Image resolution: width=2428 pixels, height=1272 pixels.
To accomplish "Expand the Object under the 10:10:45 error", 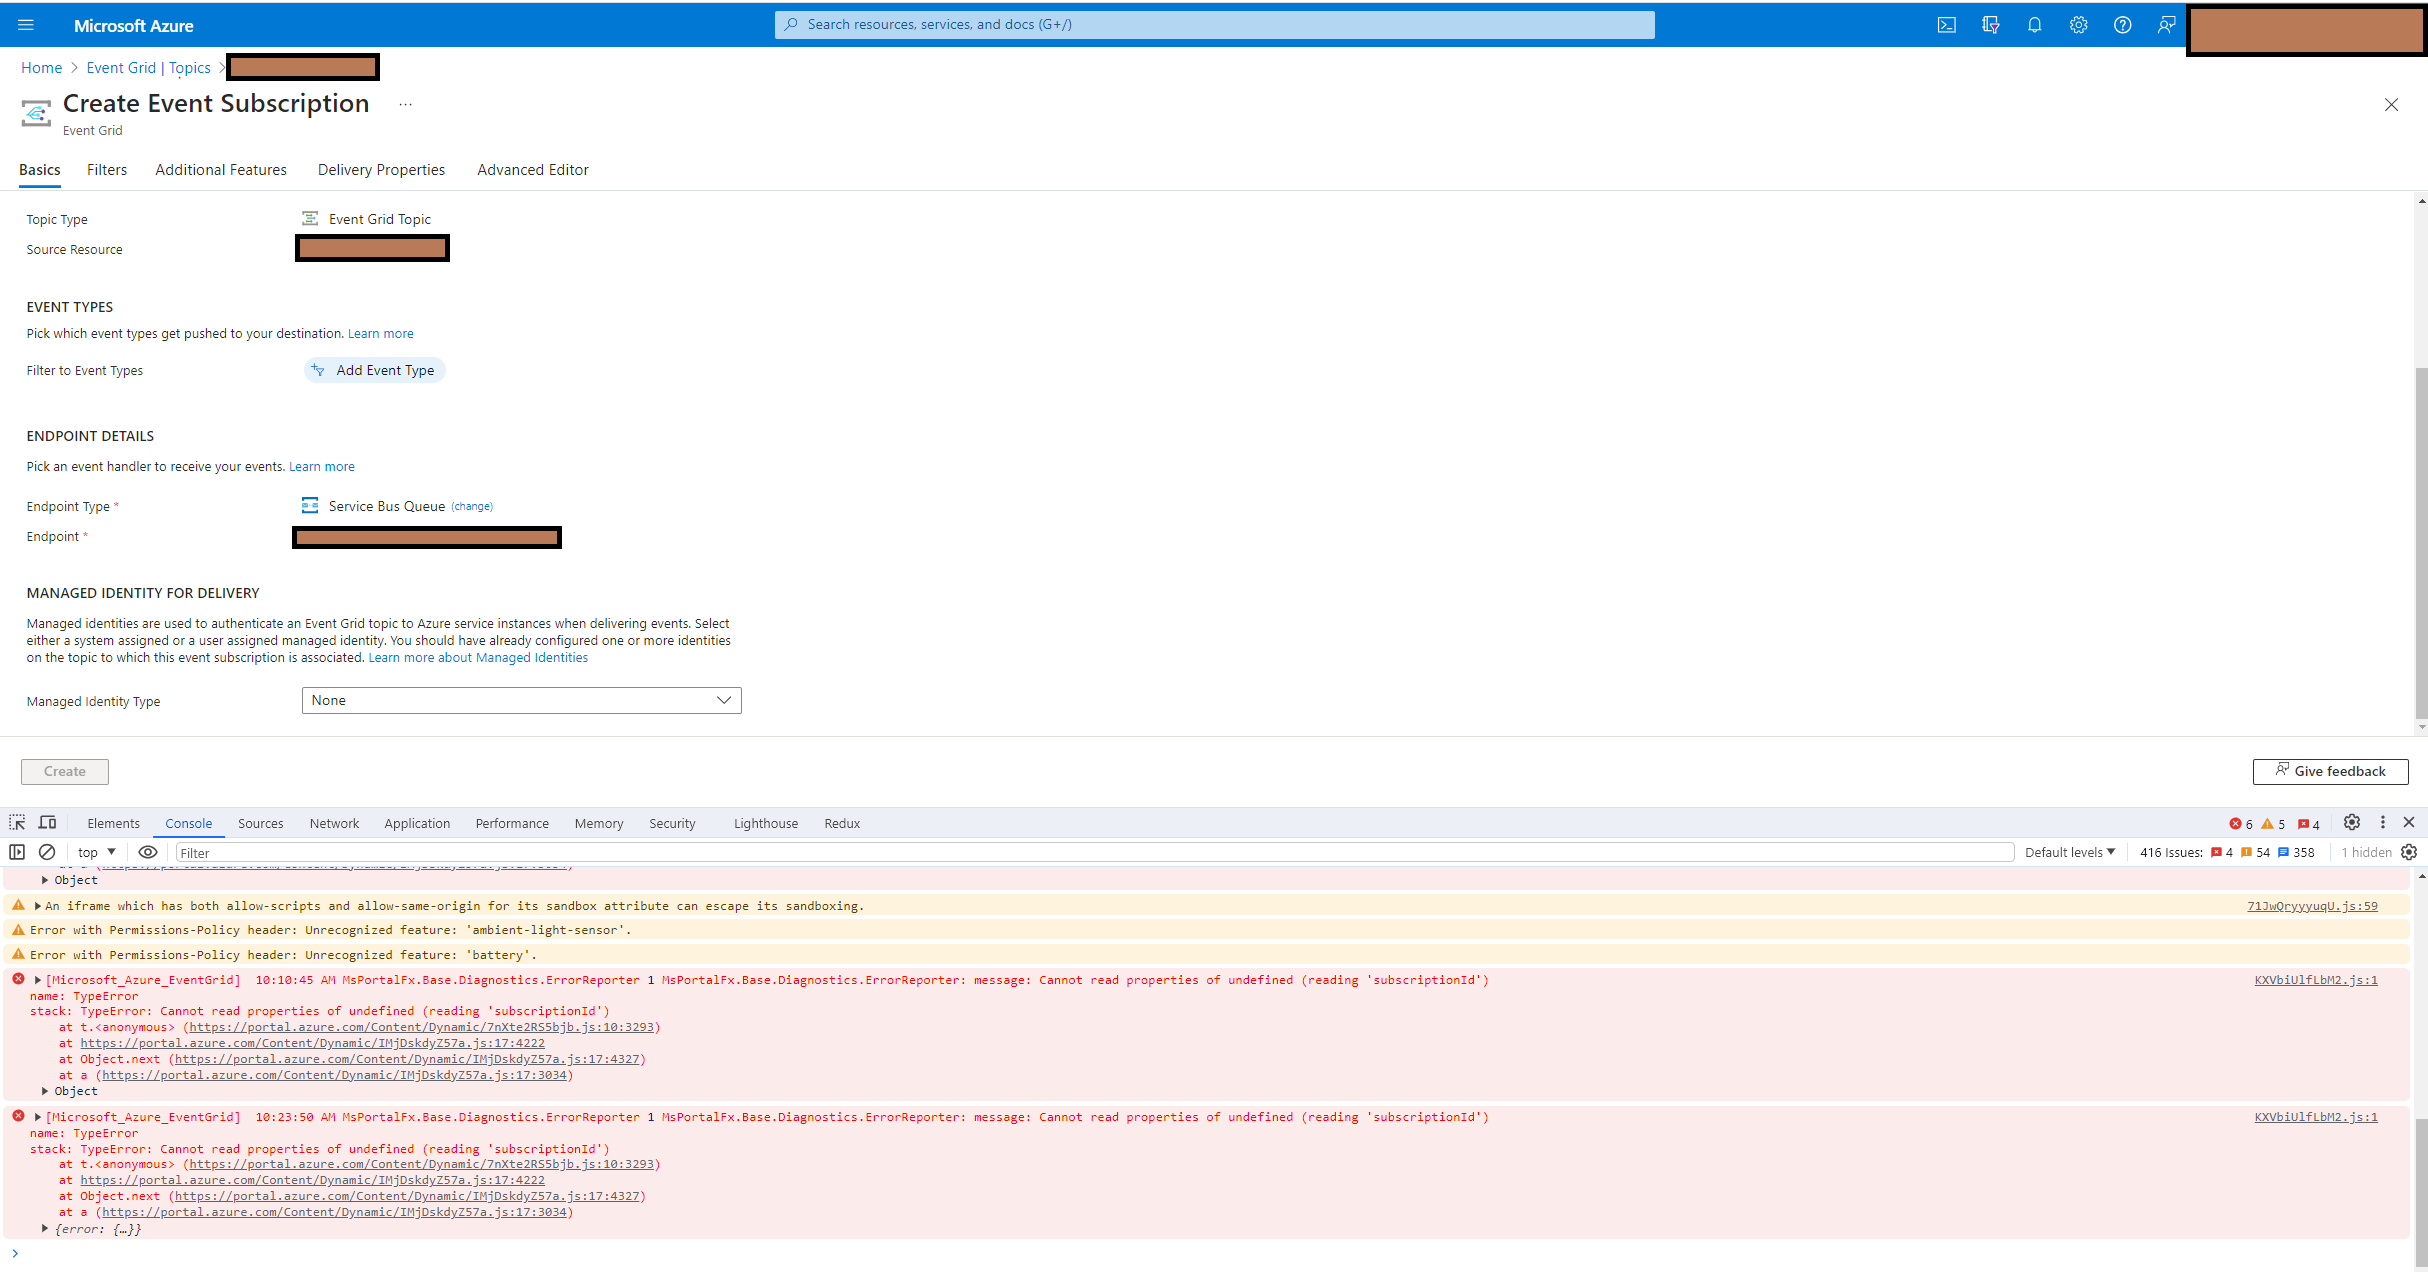I will 45,1091.
